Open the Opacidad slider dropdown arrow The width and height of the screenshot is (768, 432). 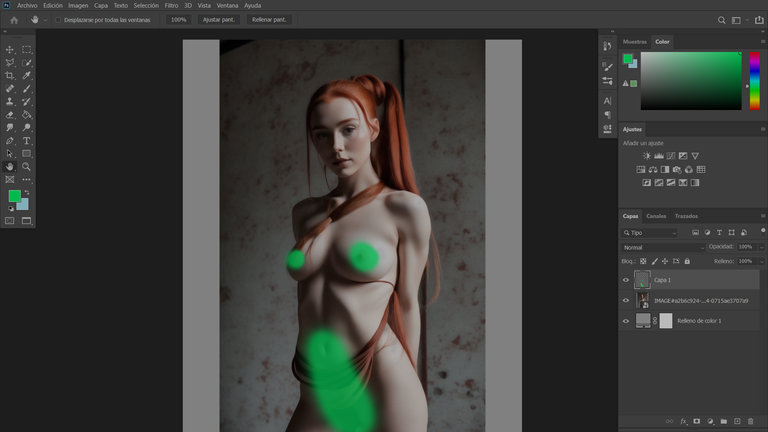(761, 247)
